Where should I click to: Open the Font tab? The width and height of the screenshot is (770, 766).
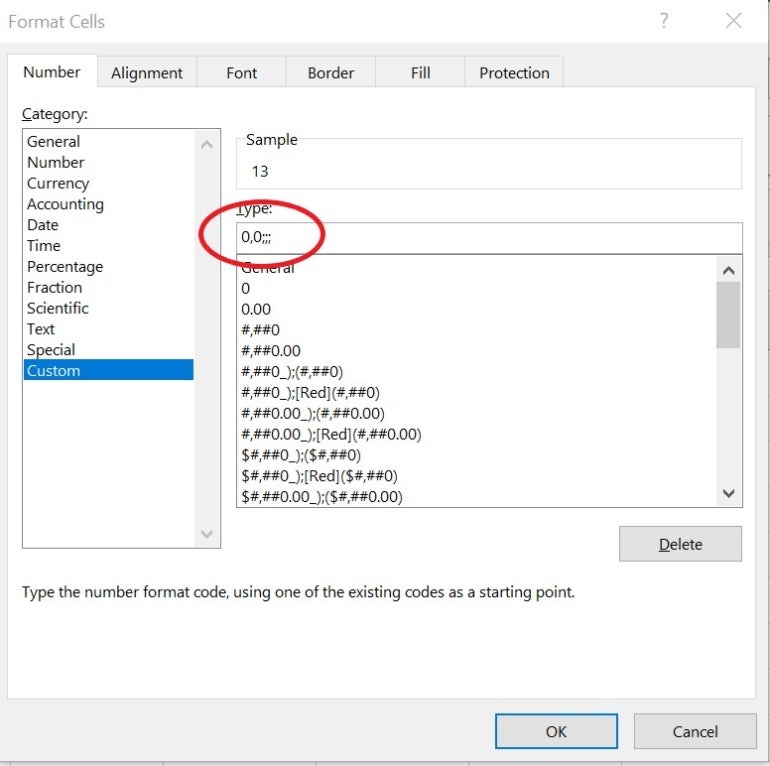[x=241, y=73]
